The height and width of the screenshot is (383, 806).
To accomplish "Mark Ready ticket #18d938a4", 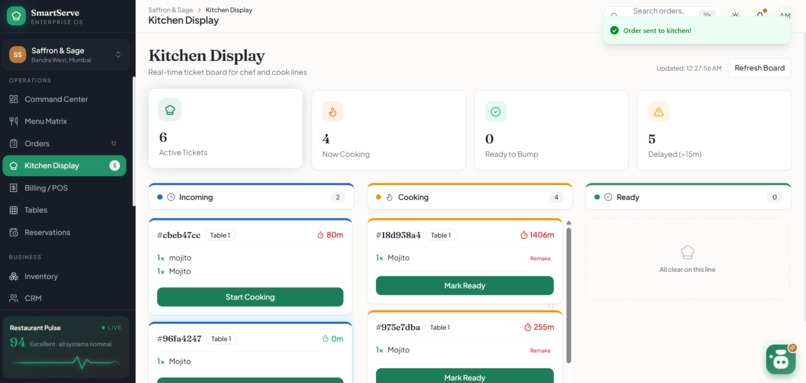I will (465, 286).
